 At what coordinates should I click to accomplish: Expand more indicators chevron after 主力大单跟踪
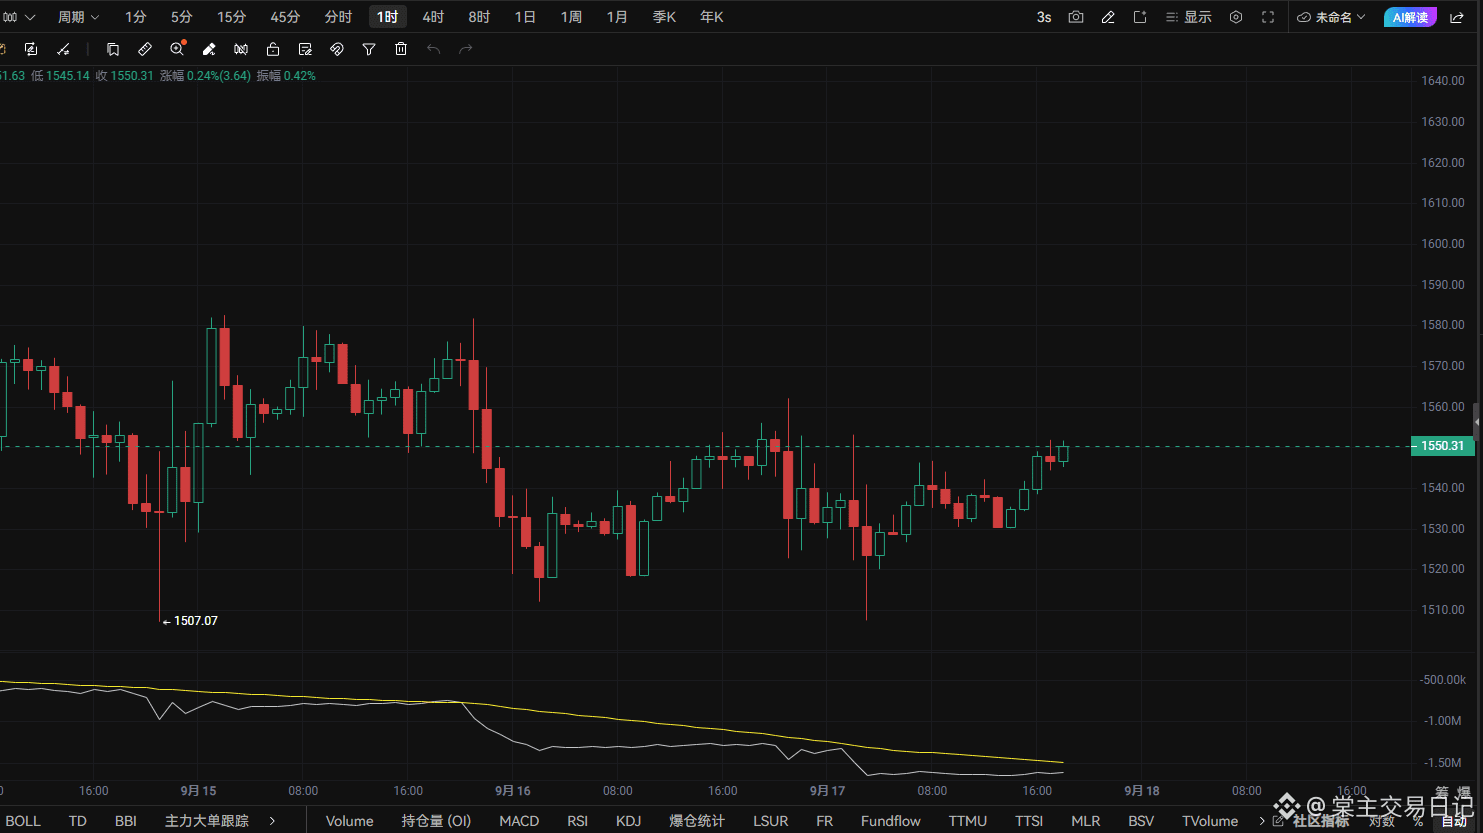272,821
